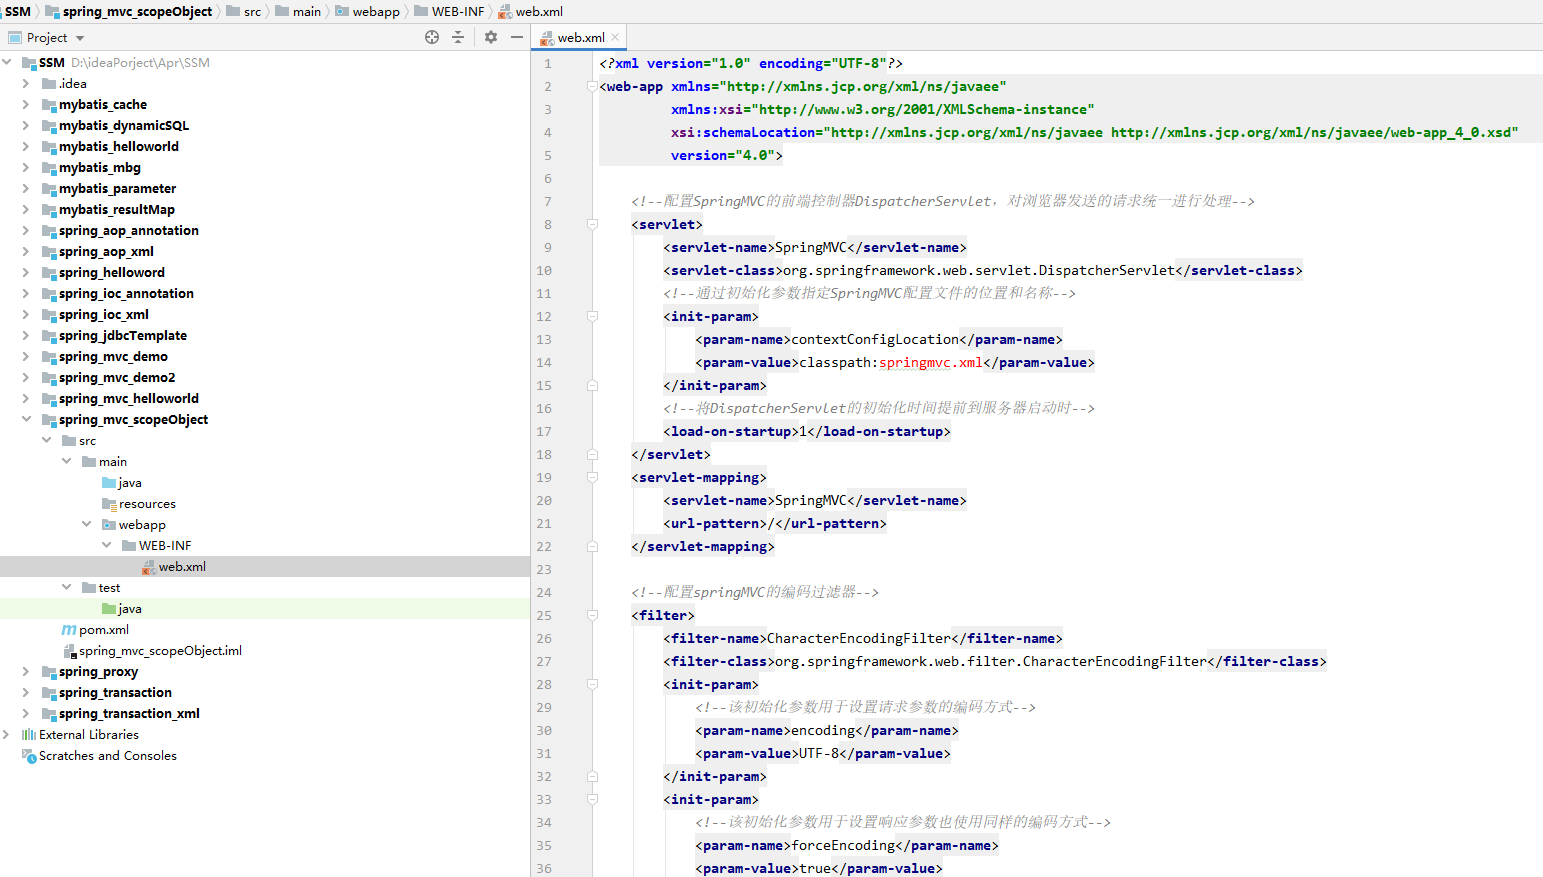Open the Project view dropdown
Screen dimensions: 1543x877
pyautogui.click(x=80, y=38)
